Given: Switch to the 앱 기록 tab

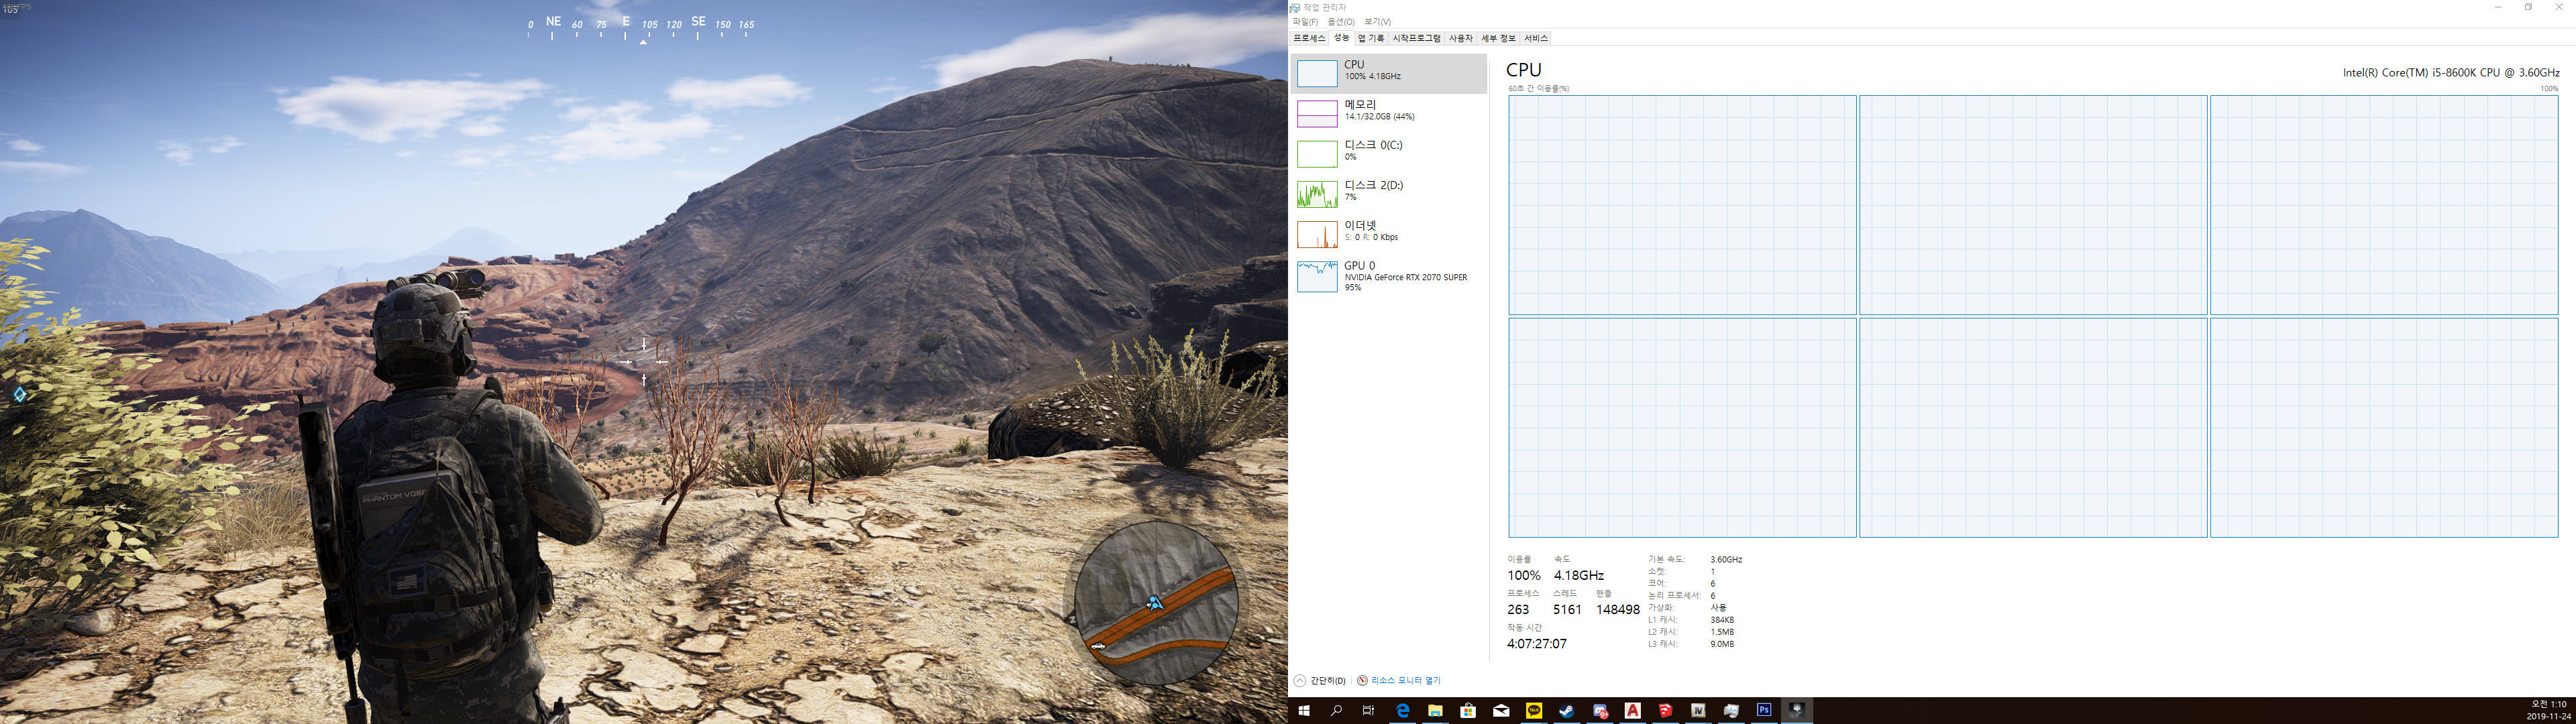Looking at the screenshot, I should tap(1370, 38).
